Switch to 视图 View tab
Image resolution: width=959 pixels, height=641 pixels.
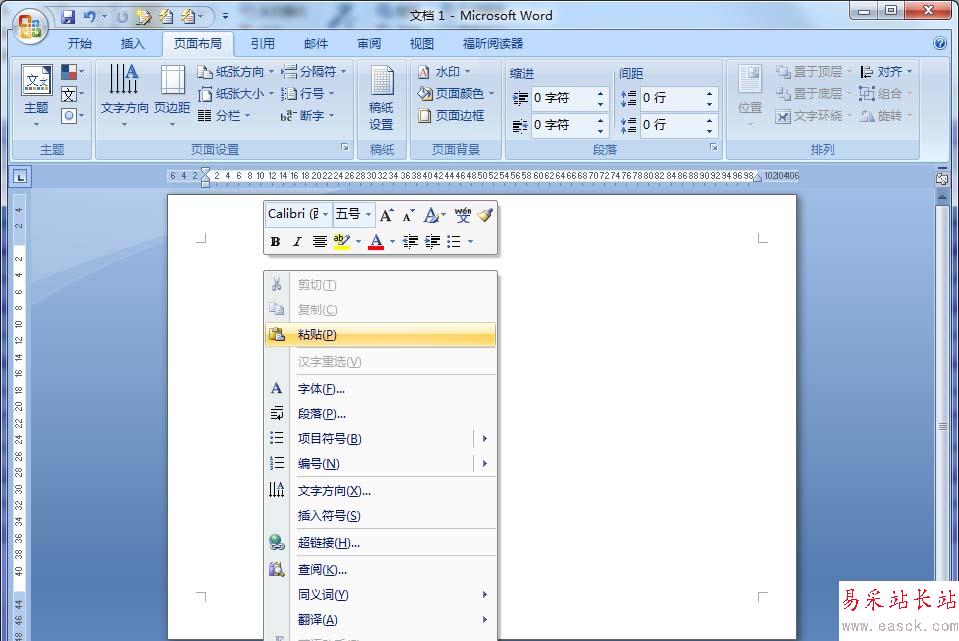pos(422,43)
